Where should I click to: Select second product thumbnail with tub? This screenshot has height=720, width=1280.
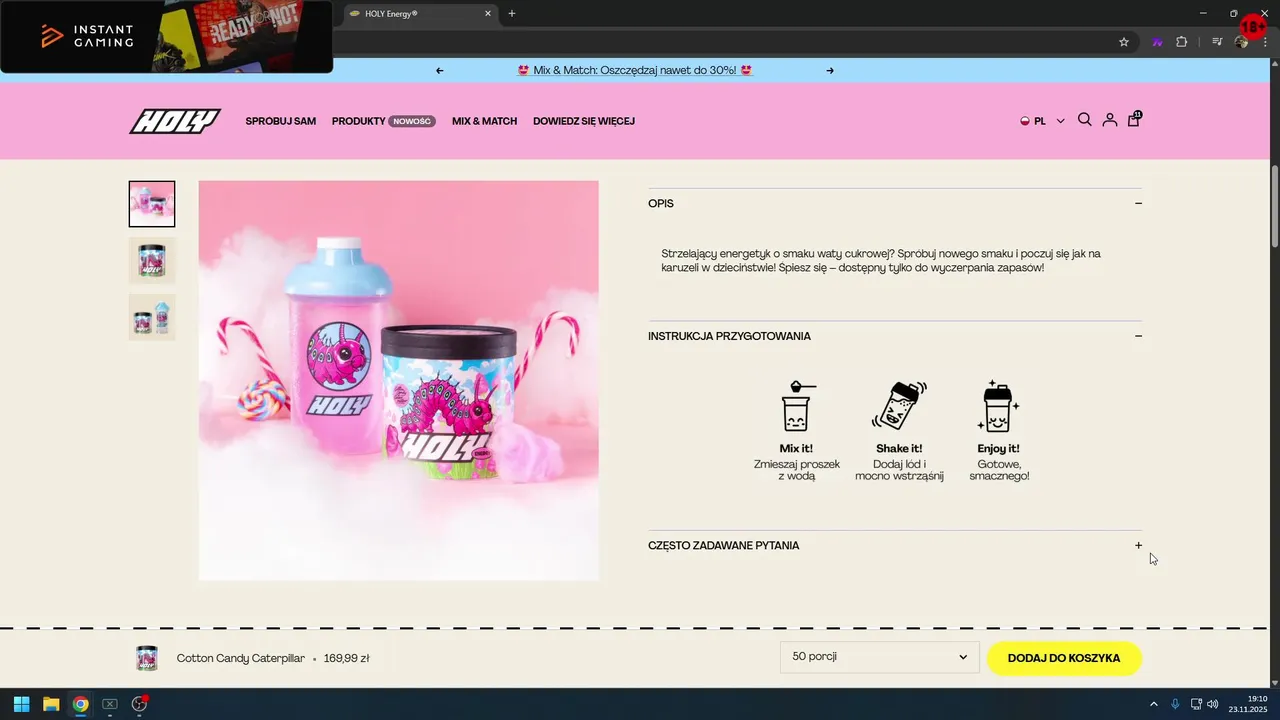(x=152, y=260)
